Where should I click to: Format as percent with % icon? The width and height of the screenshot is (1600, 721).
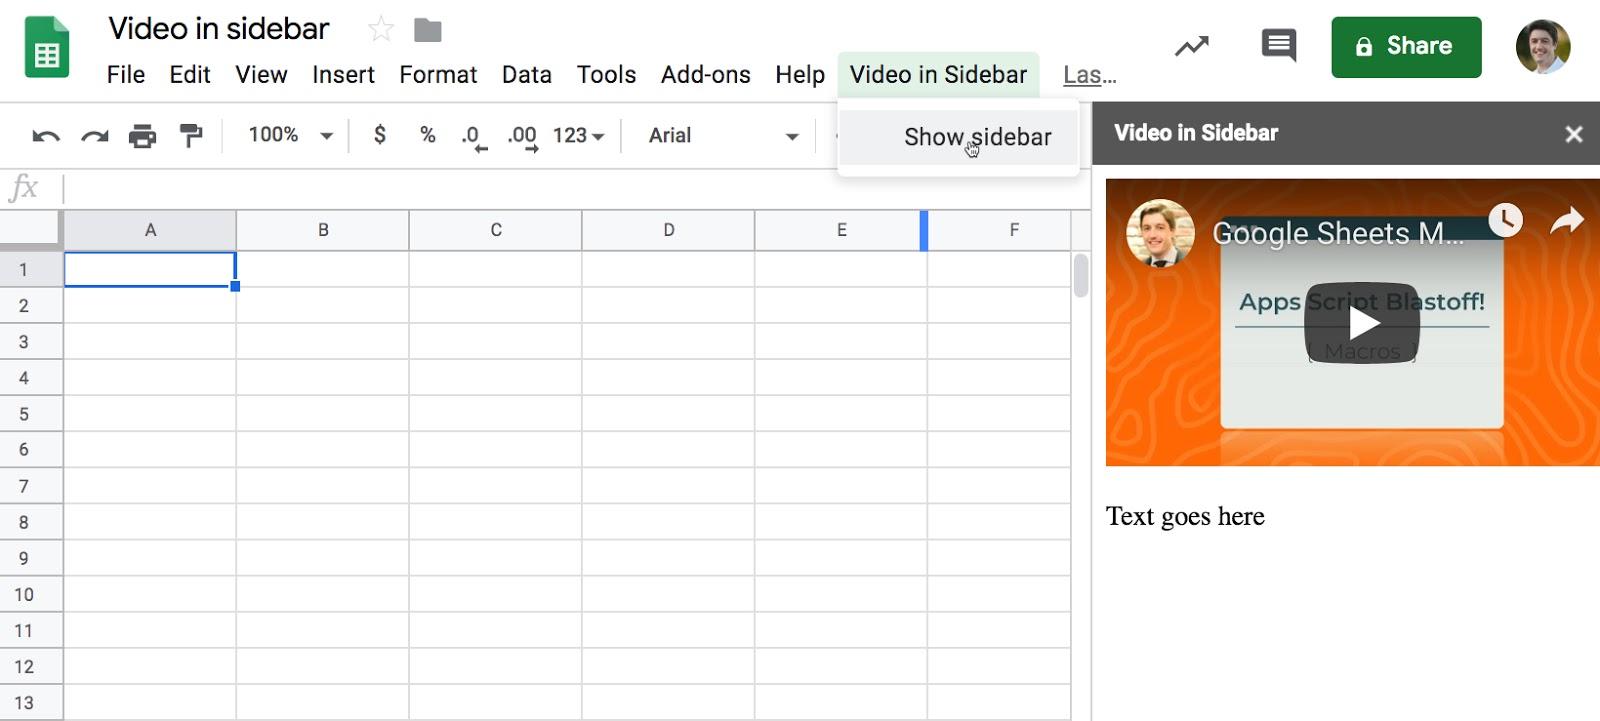coord(428,135)
